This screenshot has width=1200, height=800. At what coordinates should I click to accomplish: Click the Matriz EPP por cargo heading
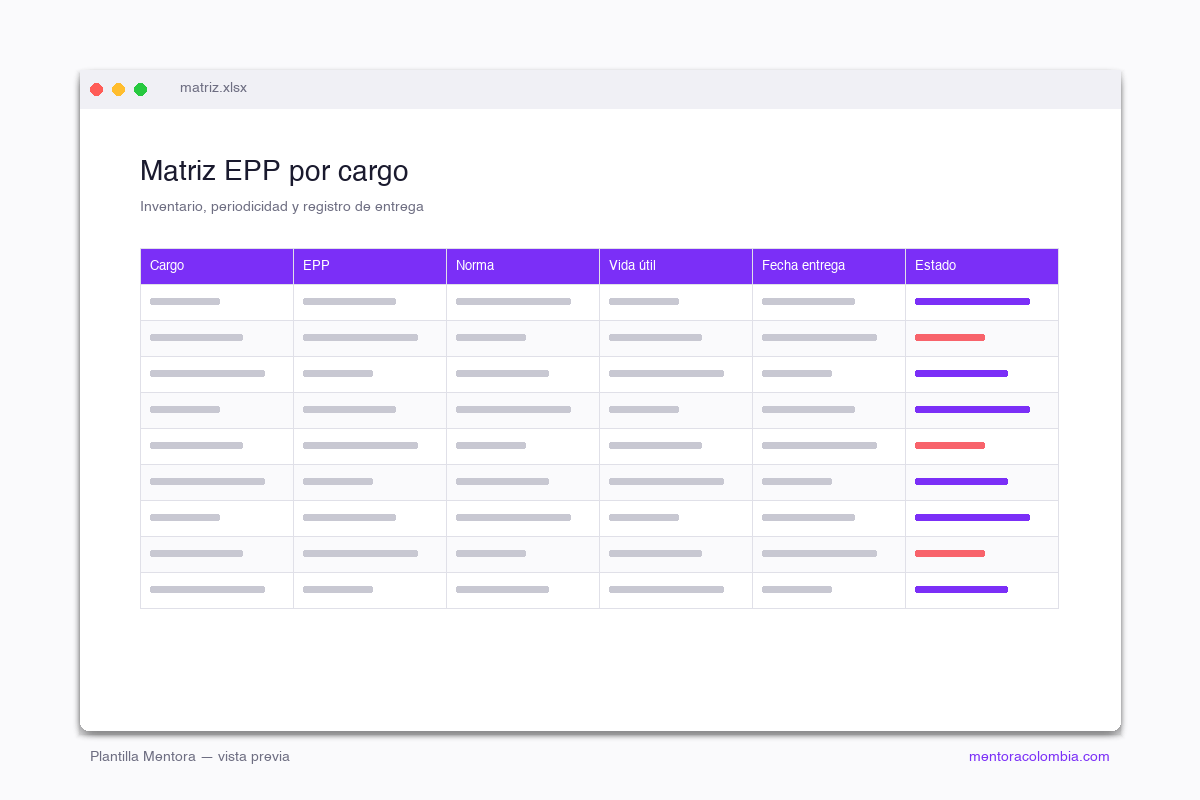274,171
